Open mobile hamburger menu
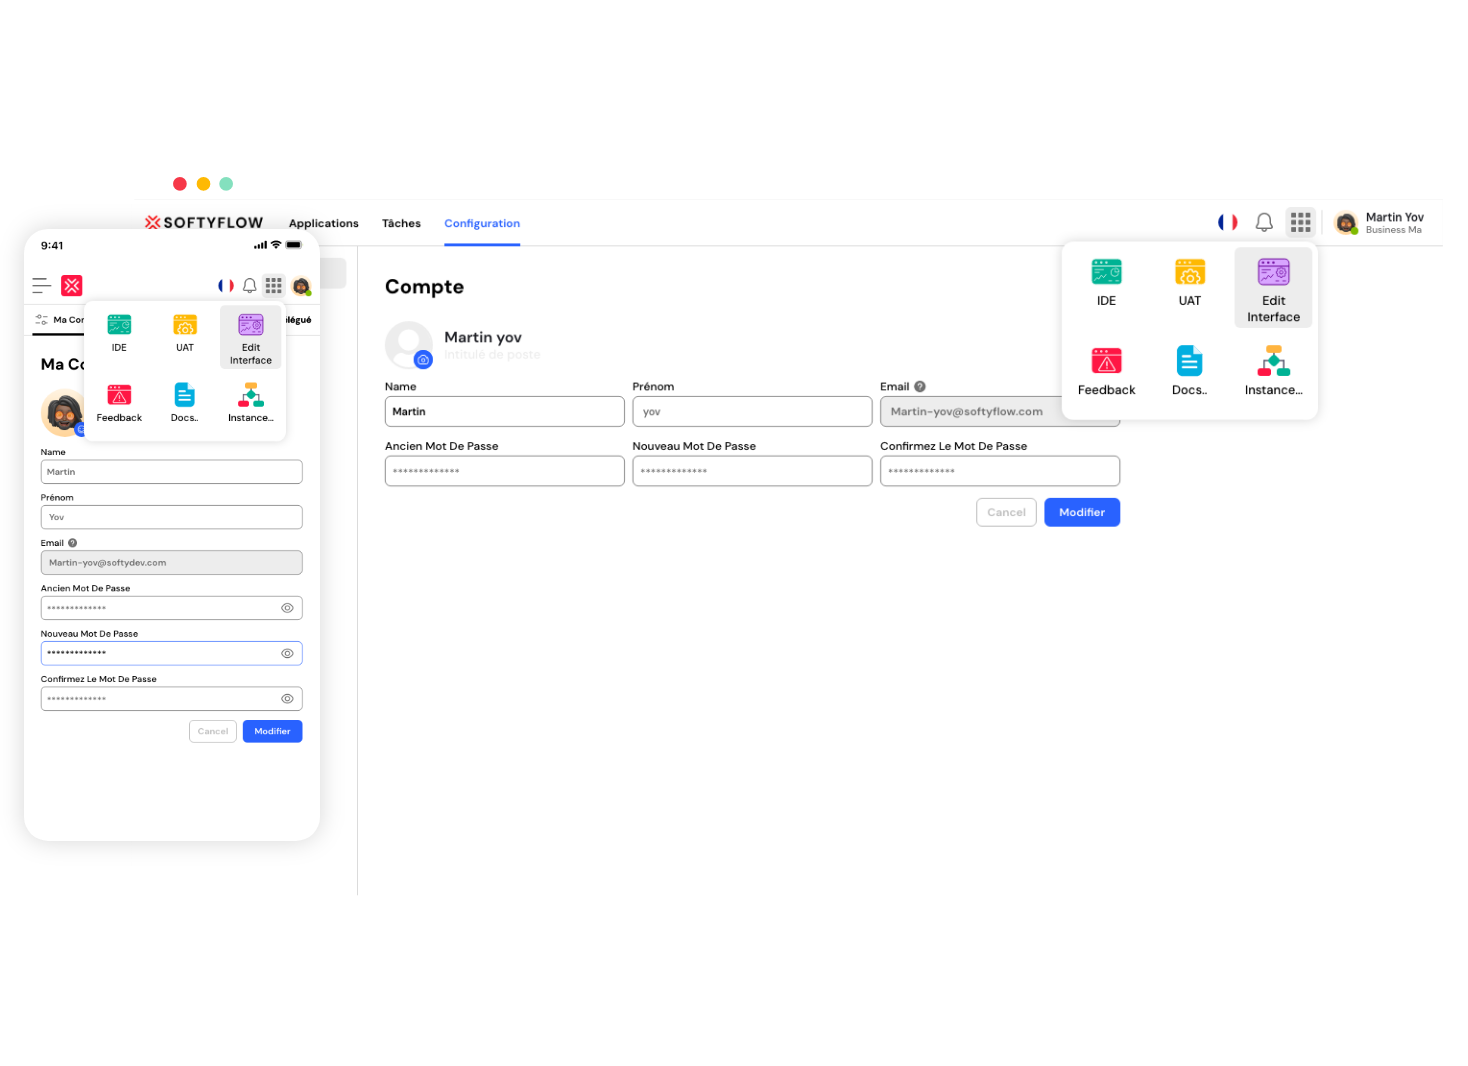Screen dimensions: 1468x1066 (x=41, y=286)
